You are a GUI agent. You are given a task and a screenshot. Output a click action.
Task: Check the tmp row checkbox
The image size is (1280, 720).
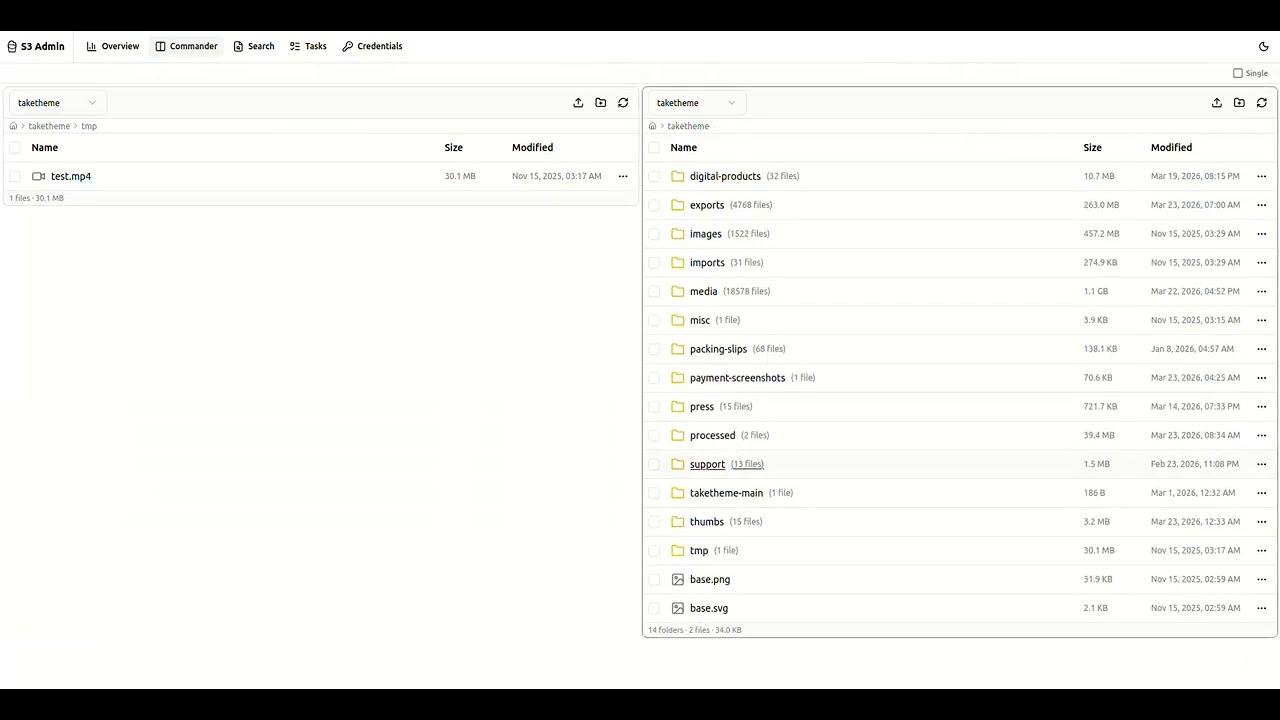click(x=654, y=551)
